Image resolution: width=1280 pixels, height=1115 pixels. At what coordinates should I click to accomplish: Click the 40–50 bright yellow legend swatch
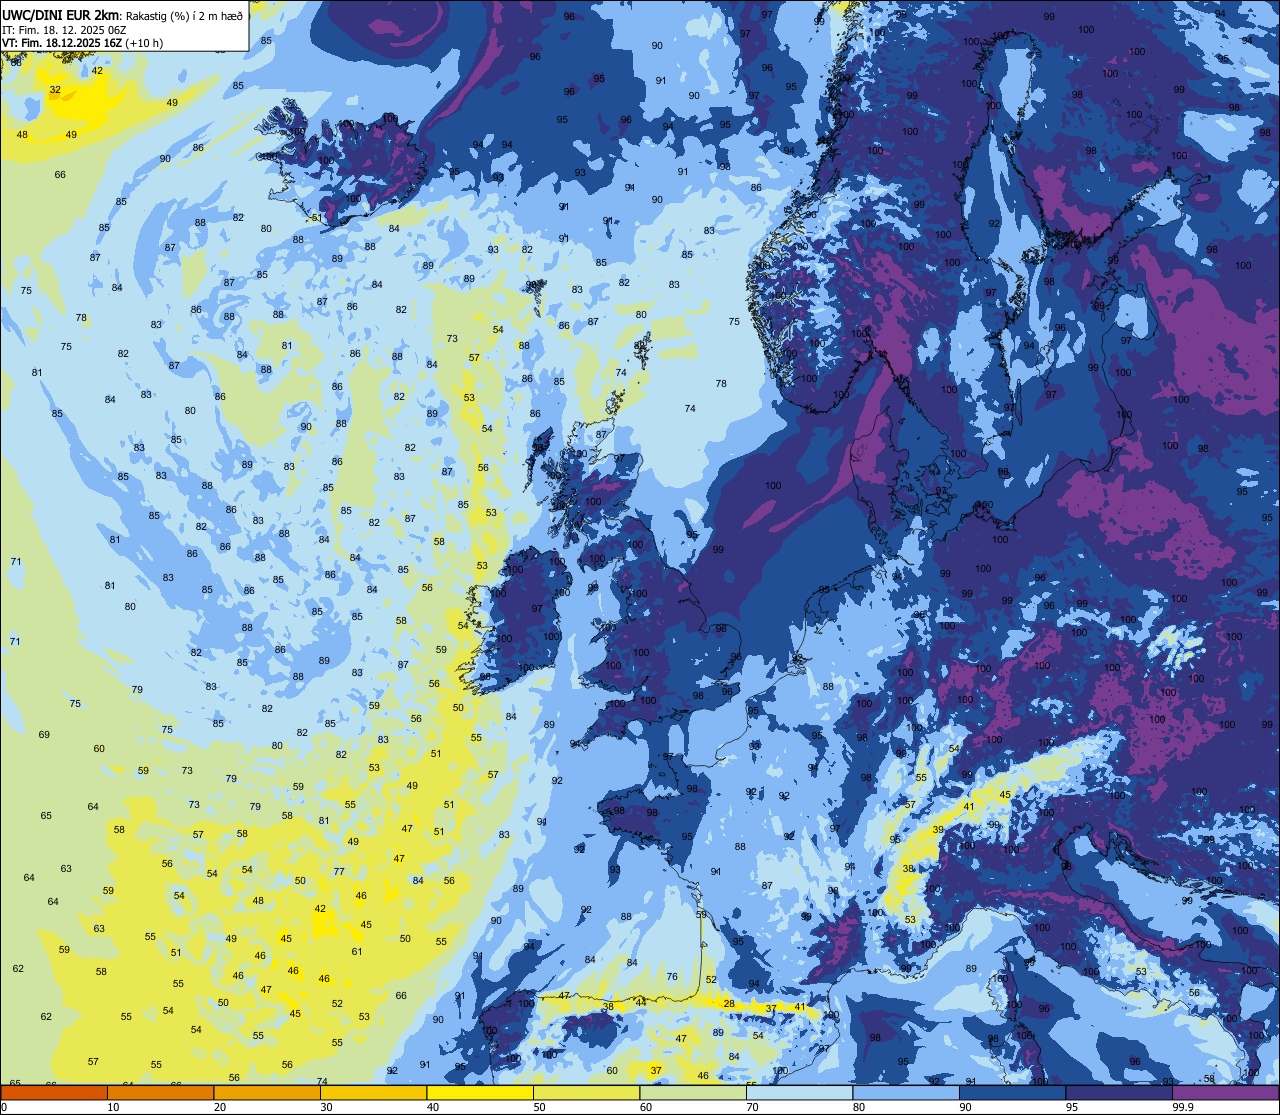tap(480, 1092)
